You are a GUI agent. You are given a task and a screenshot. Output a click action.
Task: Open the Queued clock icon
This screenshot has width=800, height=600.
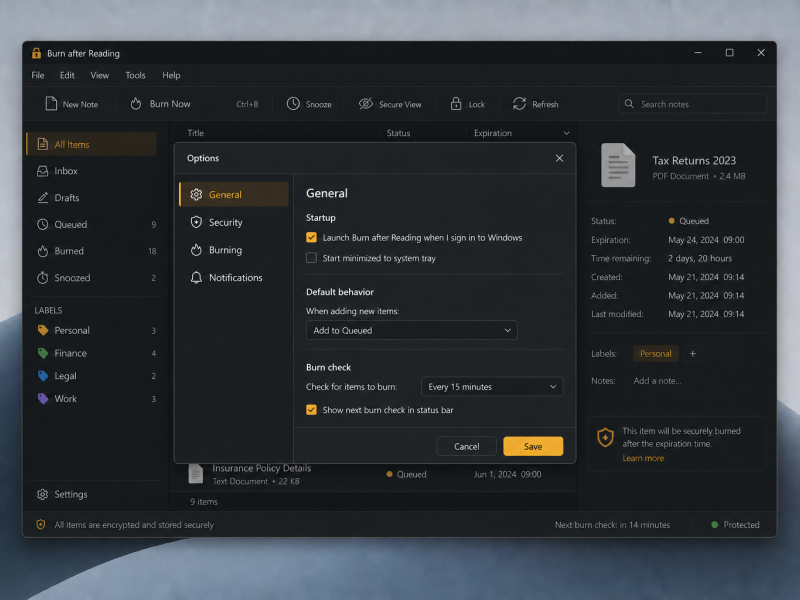43,224
